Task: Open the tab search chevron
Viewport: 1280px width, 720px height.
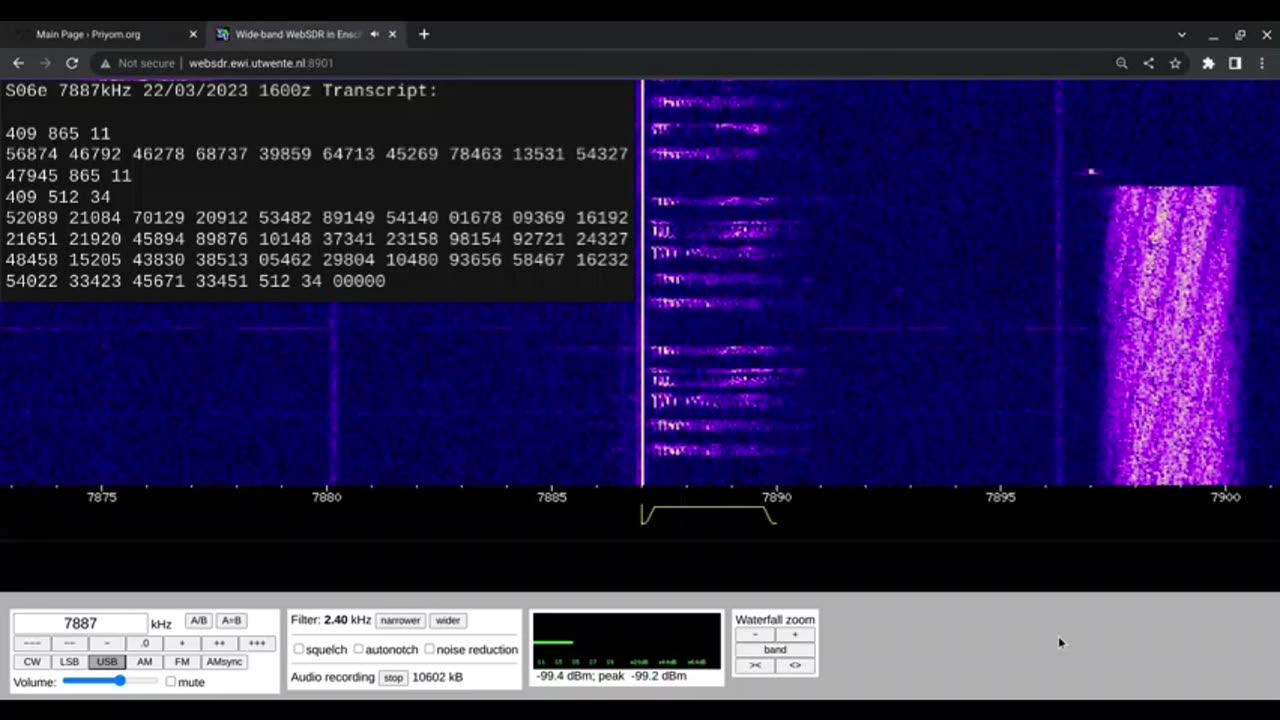Action: pyautogui.click(x=1182, y=34)
